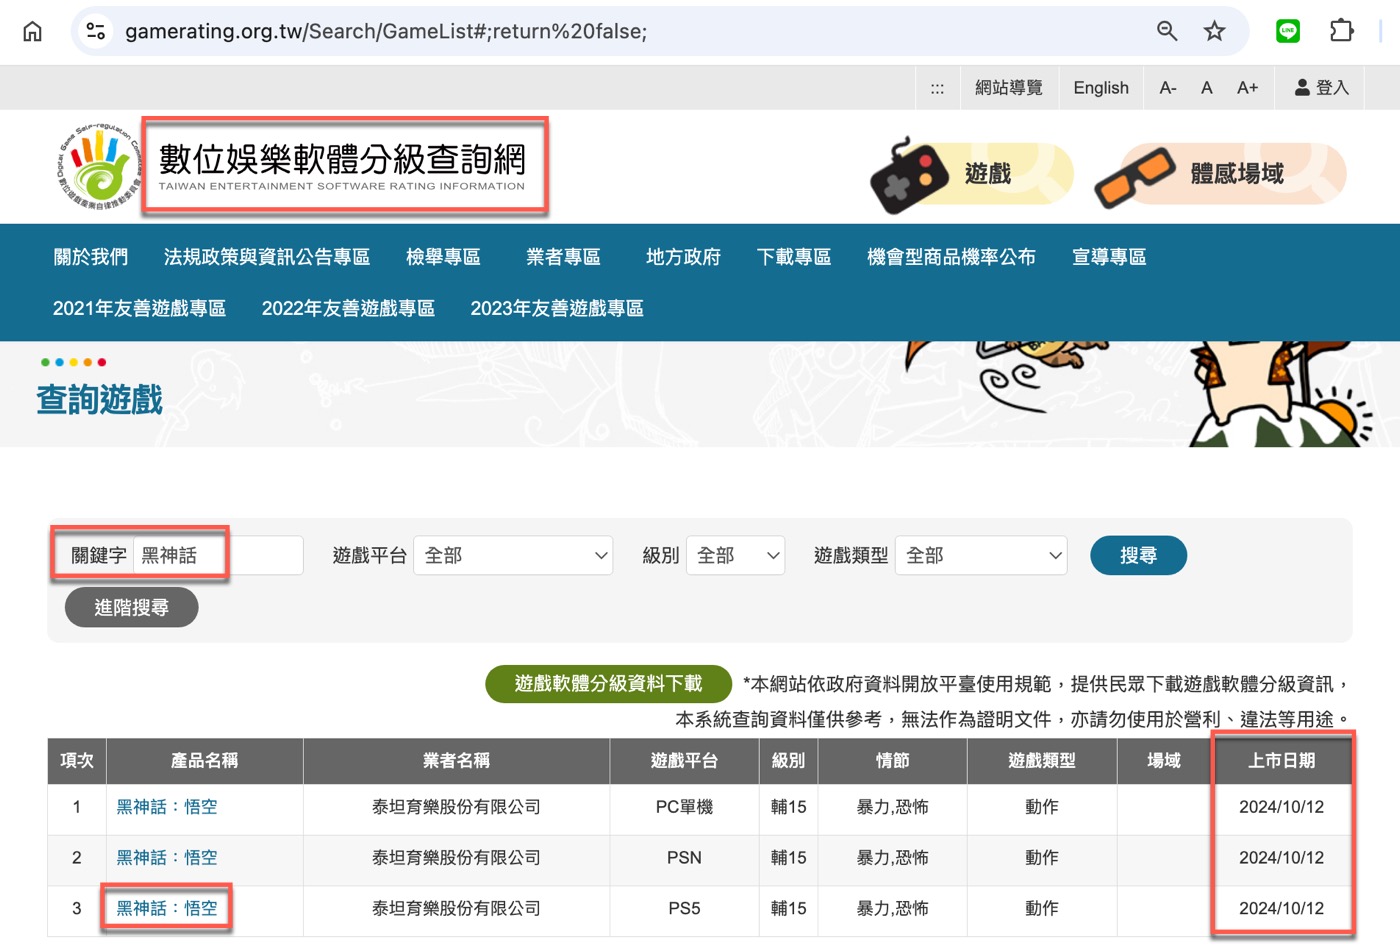Image resolution: width=1400 pixels, height=946 pixels.
Task: Click the 進階搜尋 advanced search button
Action: pos(132,607)
